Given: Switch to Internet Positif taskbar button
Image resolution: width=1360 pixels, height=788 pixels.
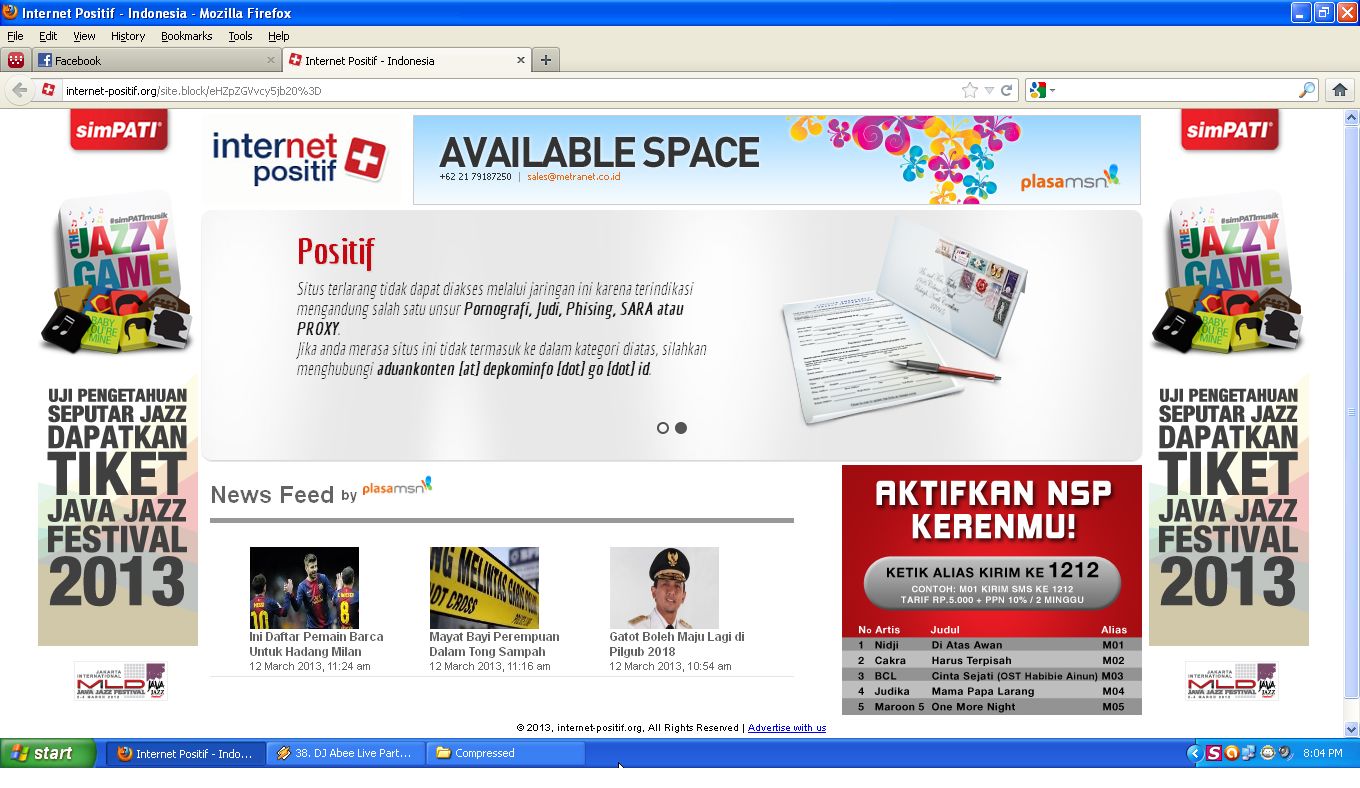Looking at the screenshot, I should click(x=186, y=753).
